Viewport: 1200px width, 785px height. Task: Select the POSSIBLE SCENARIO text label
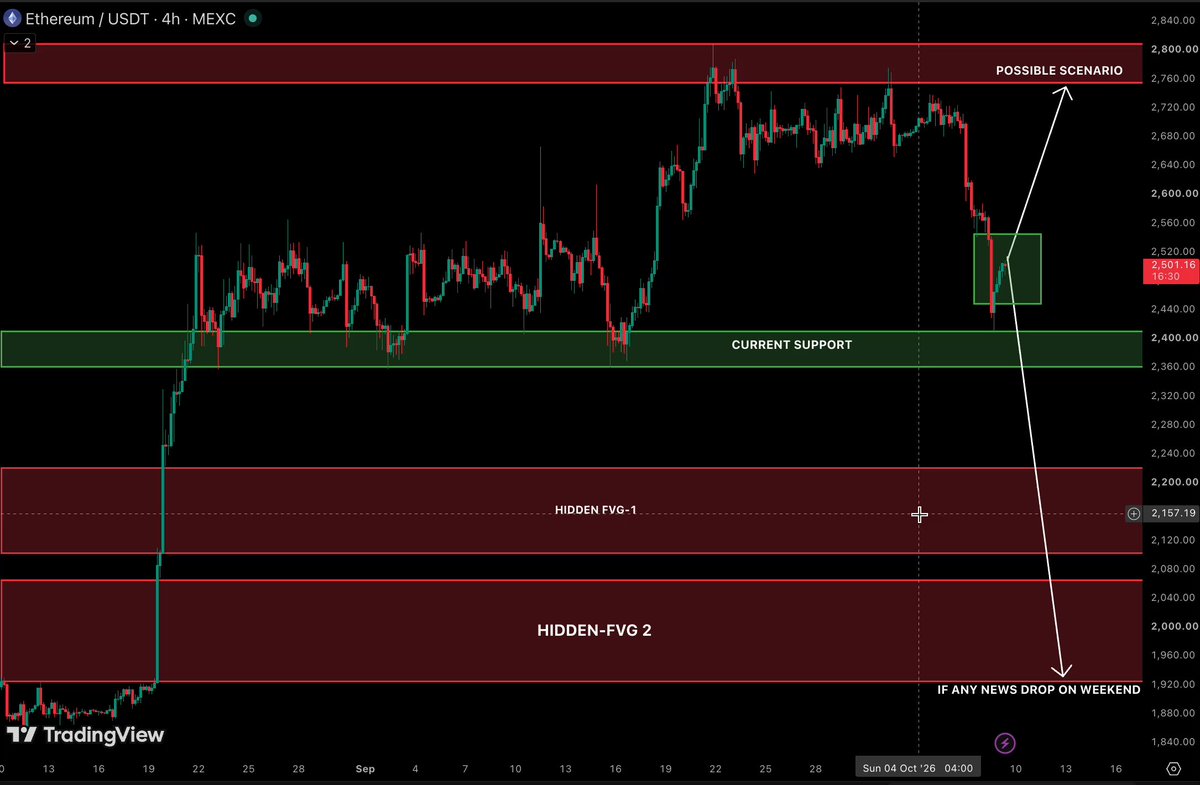tap(1059, 71)
